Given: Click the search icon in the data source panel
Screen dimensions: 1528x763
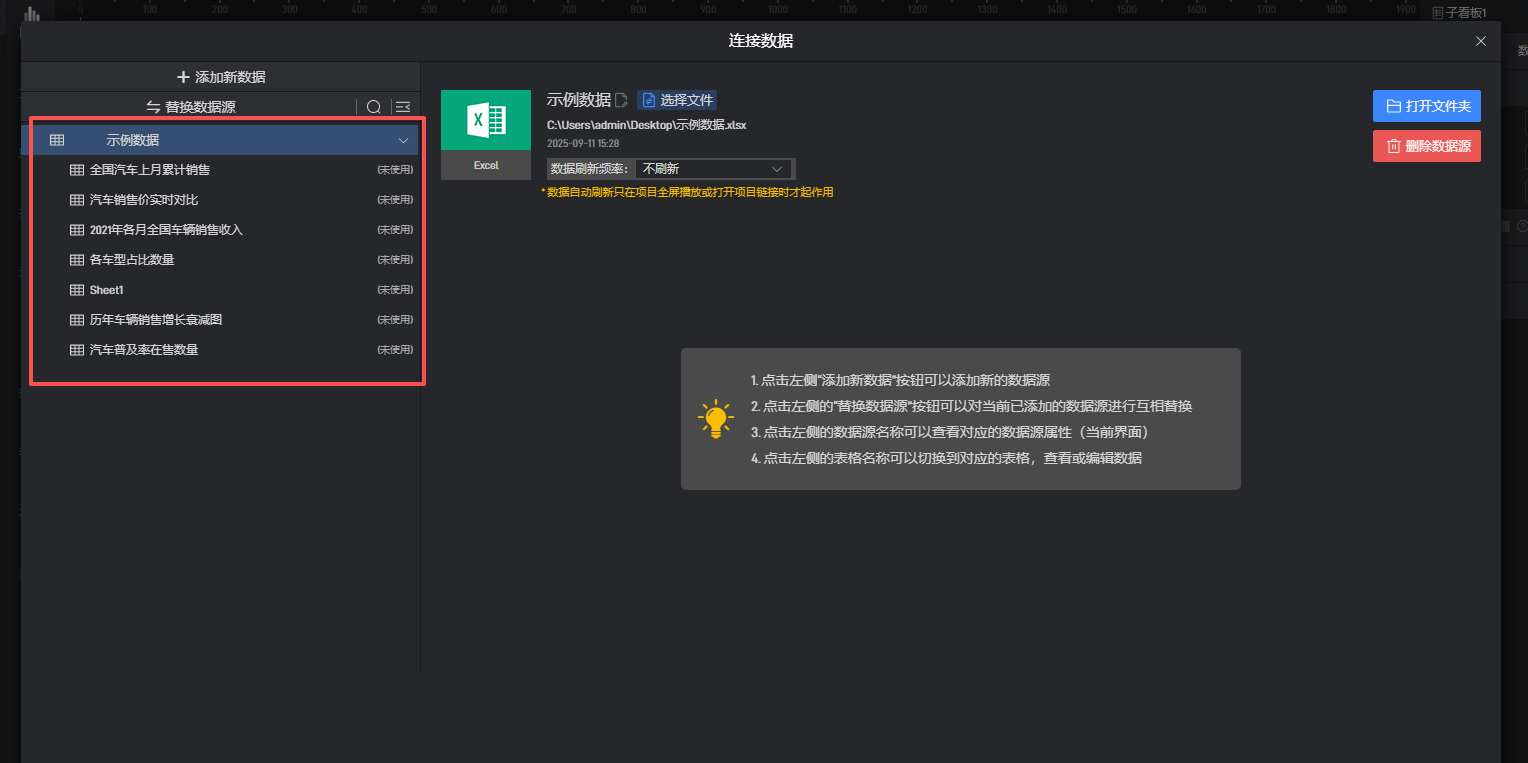Looking at the screenshot, I should 374,107.
